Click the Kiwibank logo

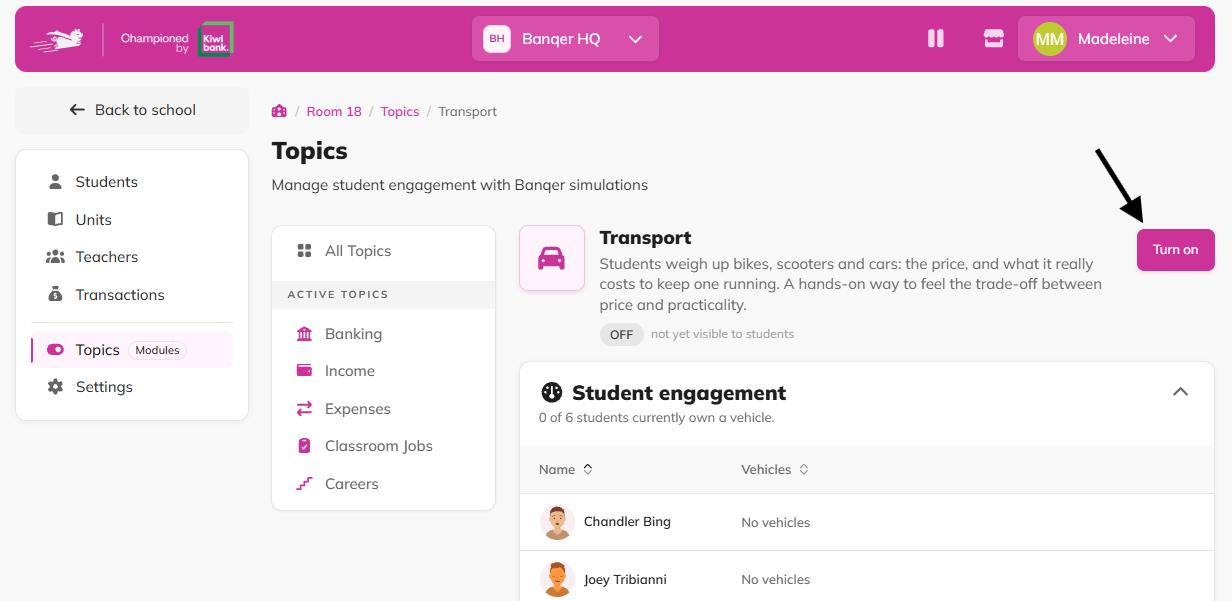[215, 39]
